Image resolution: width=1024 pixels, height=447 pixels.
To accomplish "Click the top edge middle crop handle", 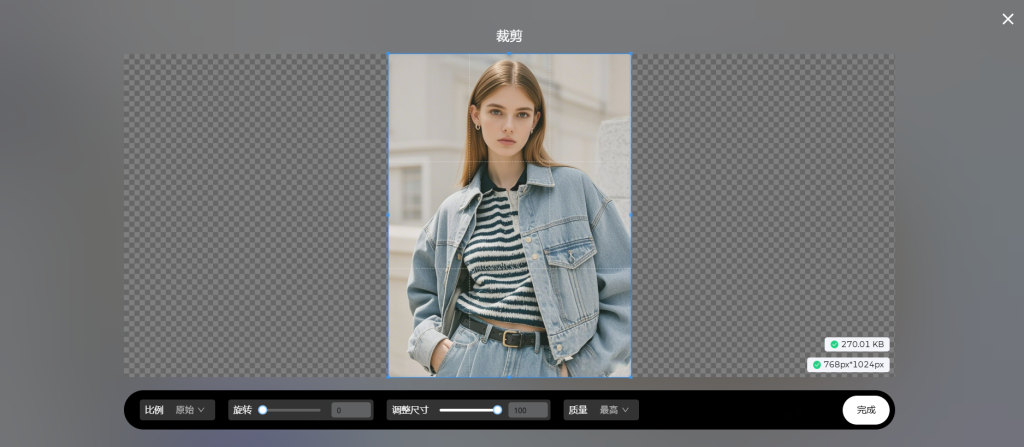I will click(x=509, y=54).
